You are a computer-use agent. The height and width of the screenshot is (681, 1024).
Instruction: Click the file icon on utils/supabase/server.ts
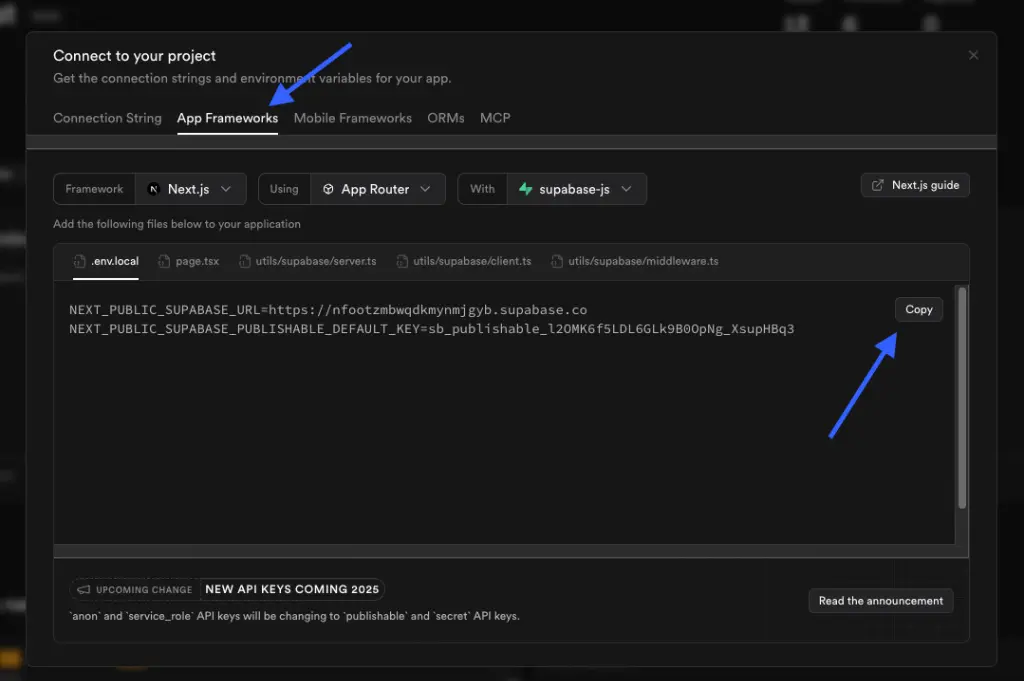[244, 261]
